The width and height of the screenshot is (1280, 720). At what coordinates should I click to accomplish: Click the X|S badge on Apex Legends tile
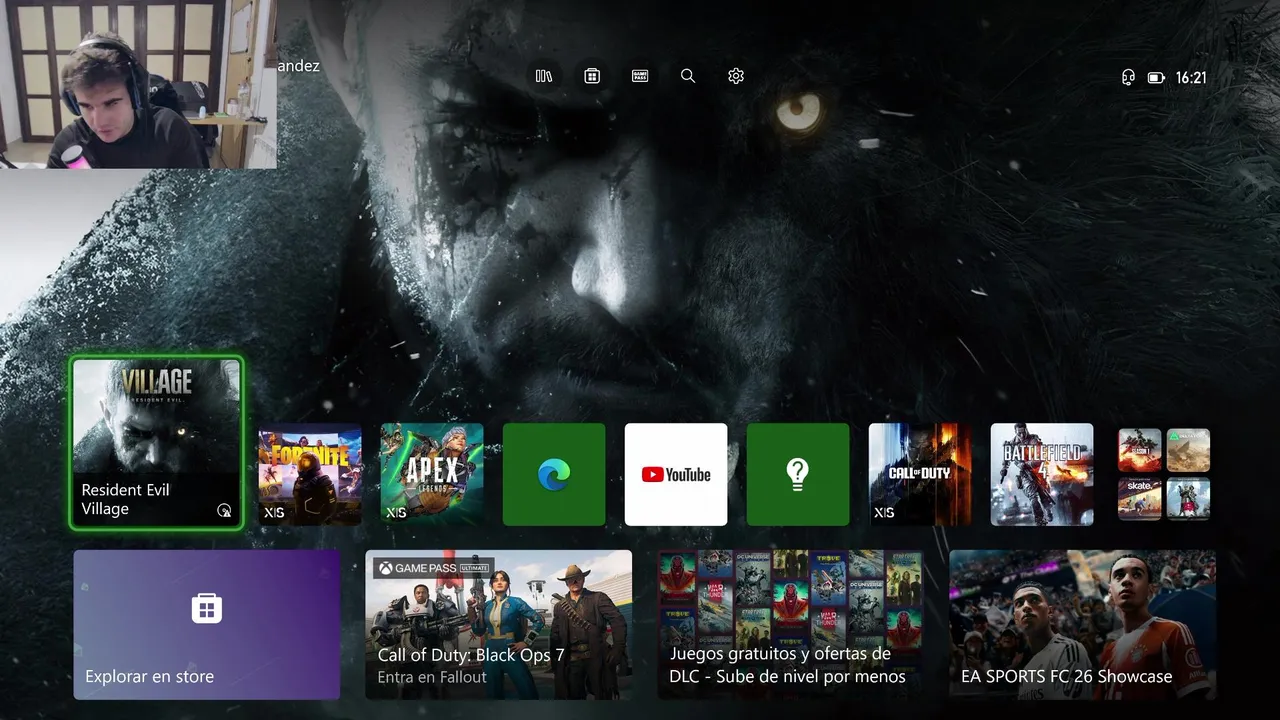[x=396, y=513]
